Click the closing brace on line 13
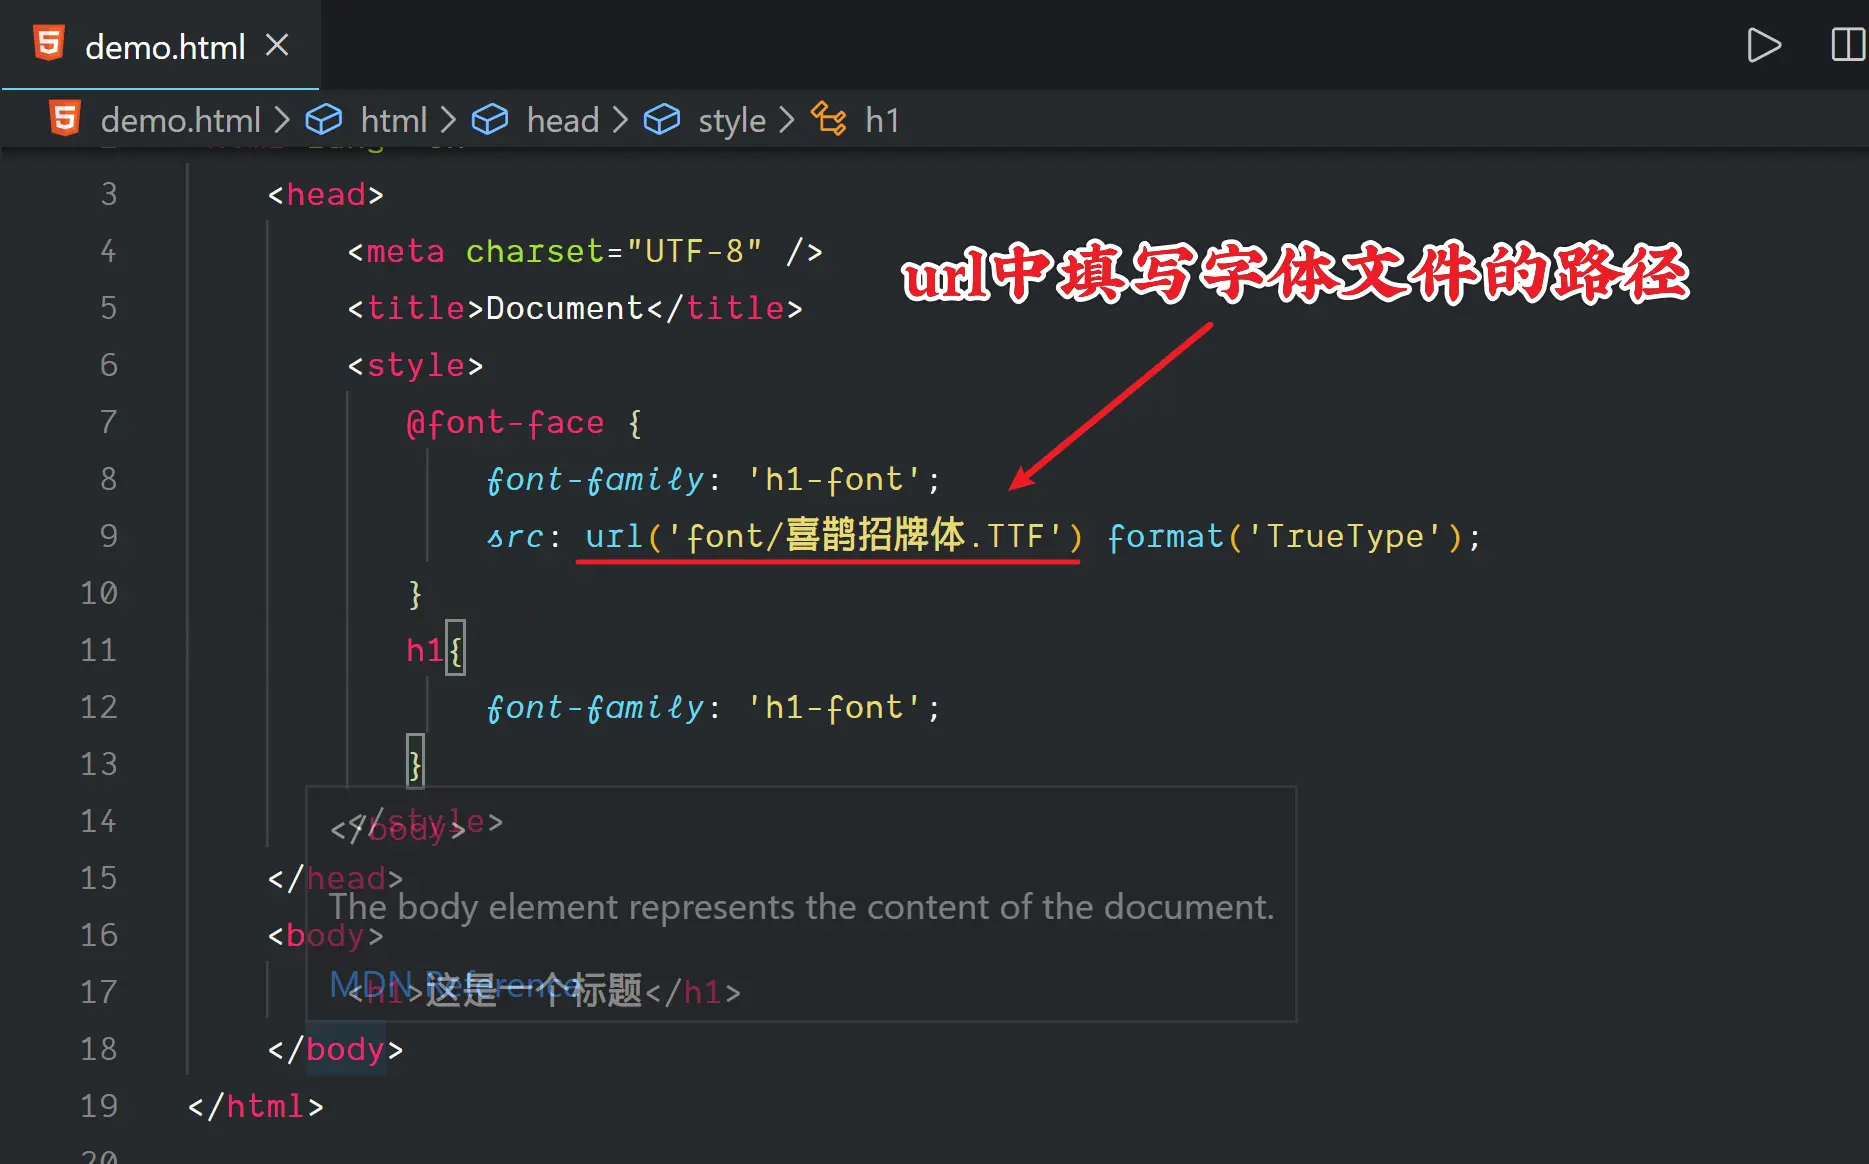 pos(415,765)
